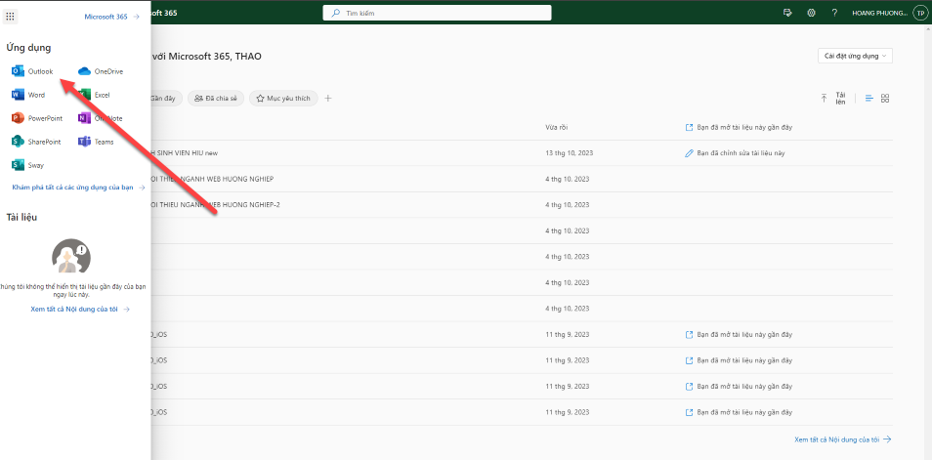Open the feedback flag icon in header
Image resolution: width=932 pixels, height=460 pixels.
tap(789, 12)
